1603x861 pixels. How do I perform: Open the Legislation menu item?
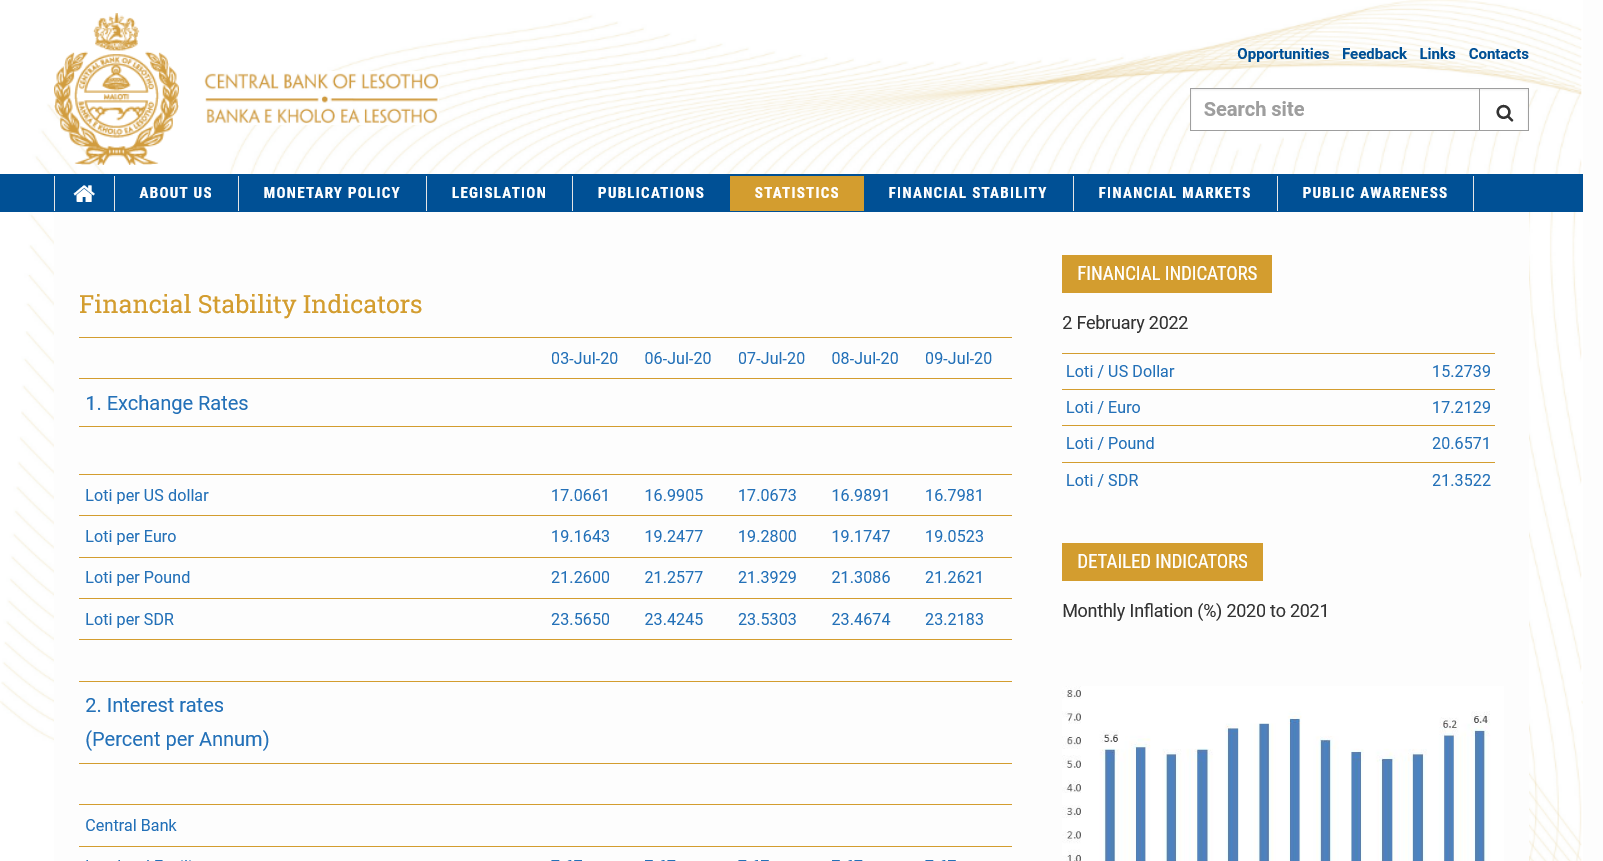pos(499,193)
